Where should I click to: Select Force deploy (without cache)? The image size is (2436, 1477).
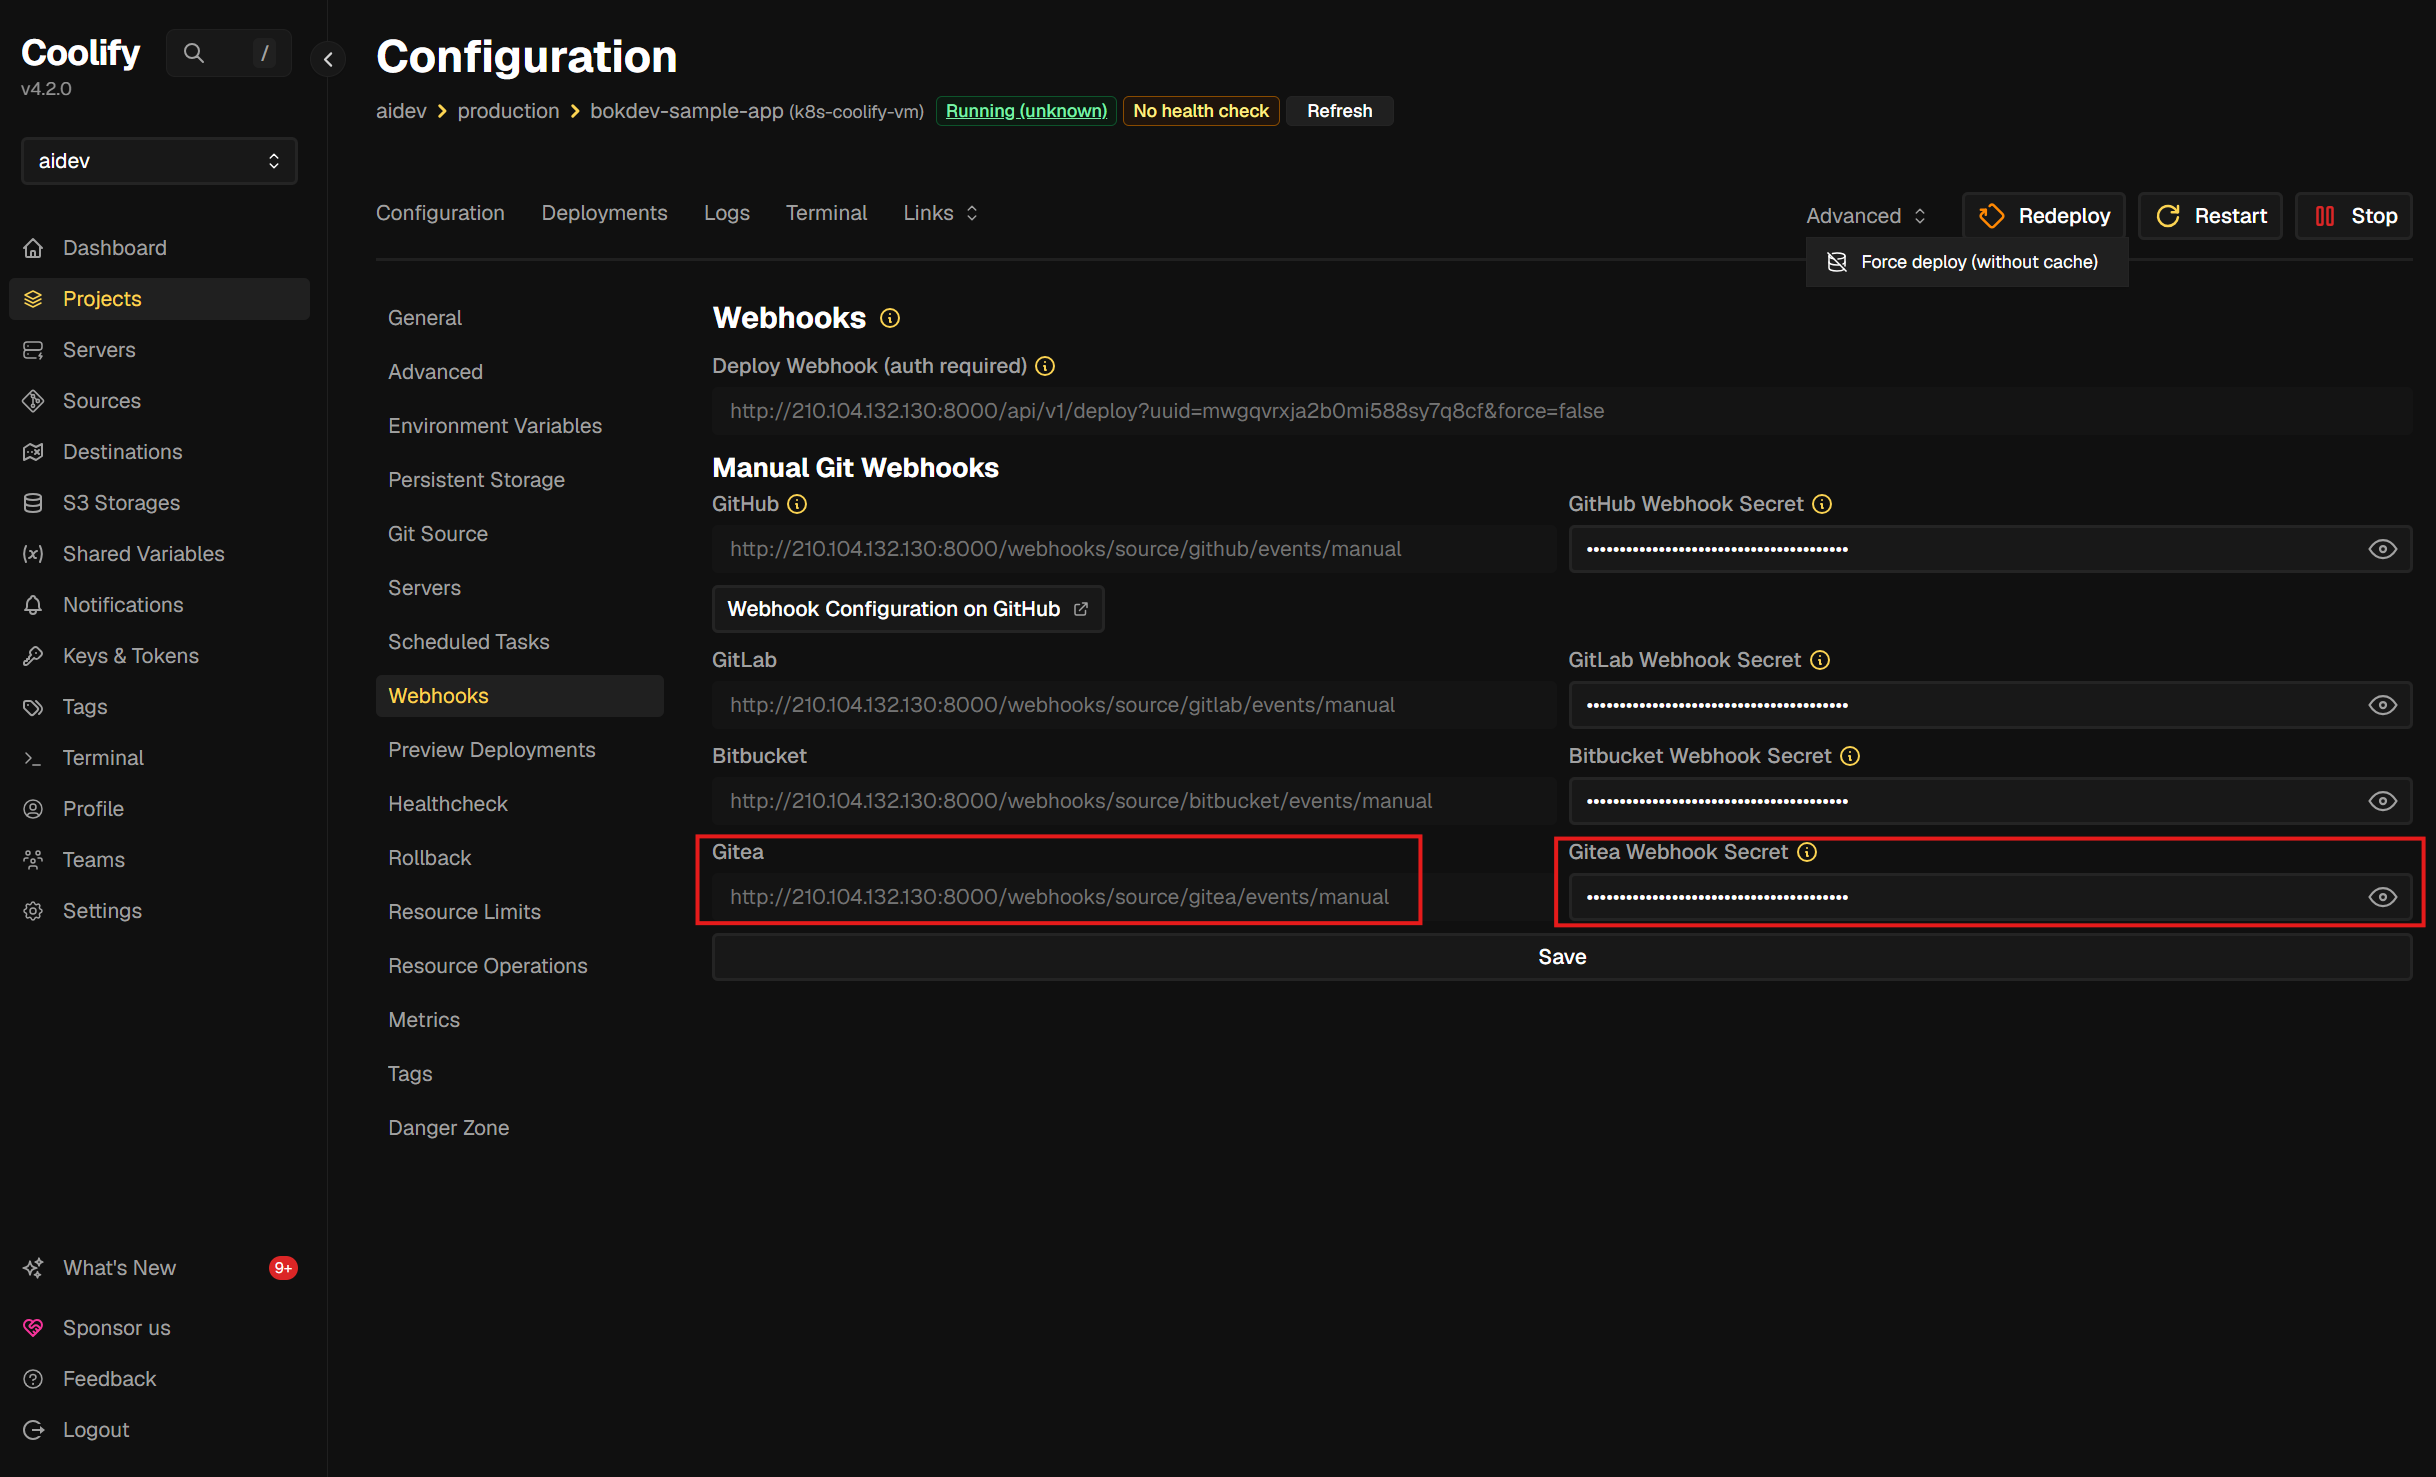point(1966,262)
